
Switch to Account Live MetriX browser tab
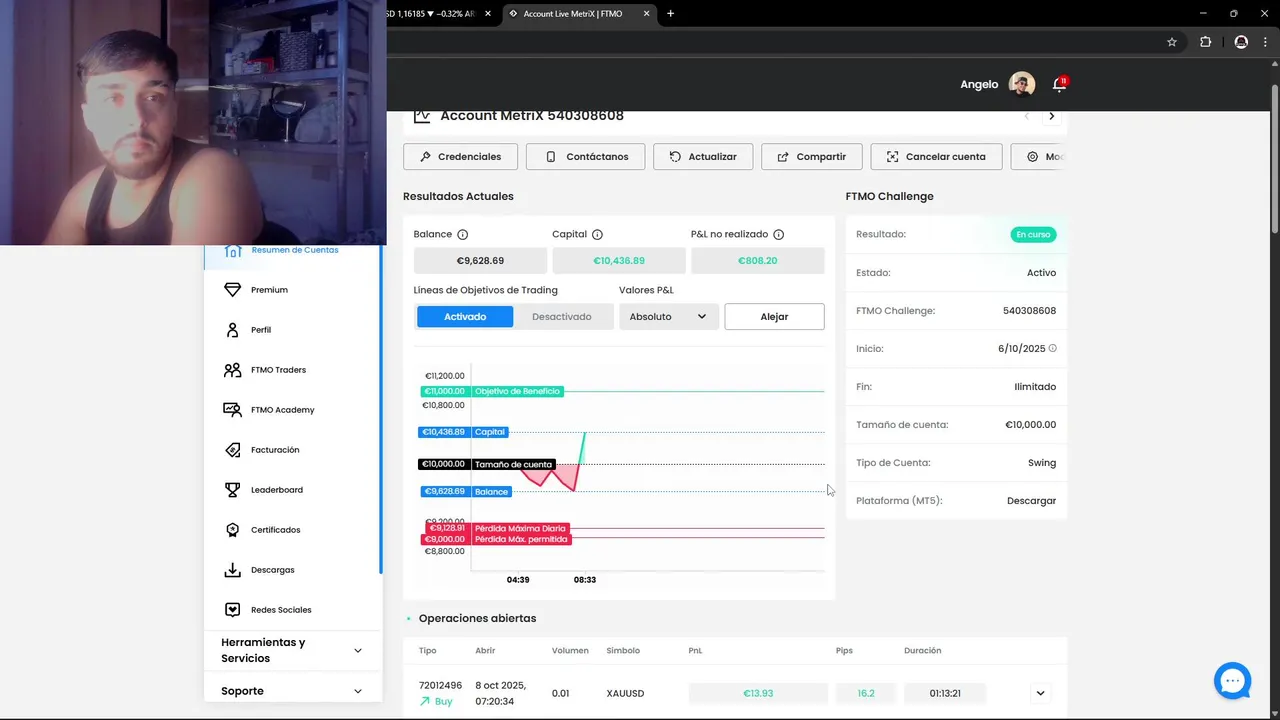coord(572,14)
